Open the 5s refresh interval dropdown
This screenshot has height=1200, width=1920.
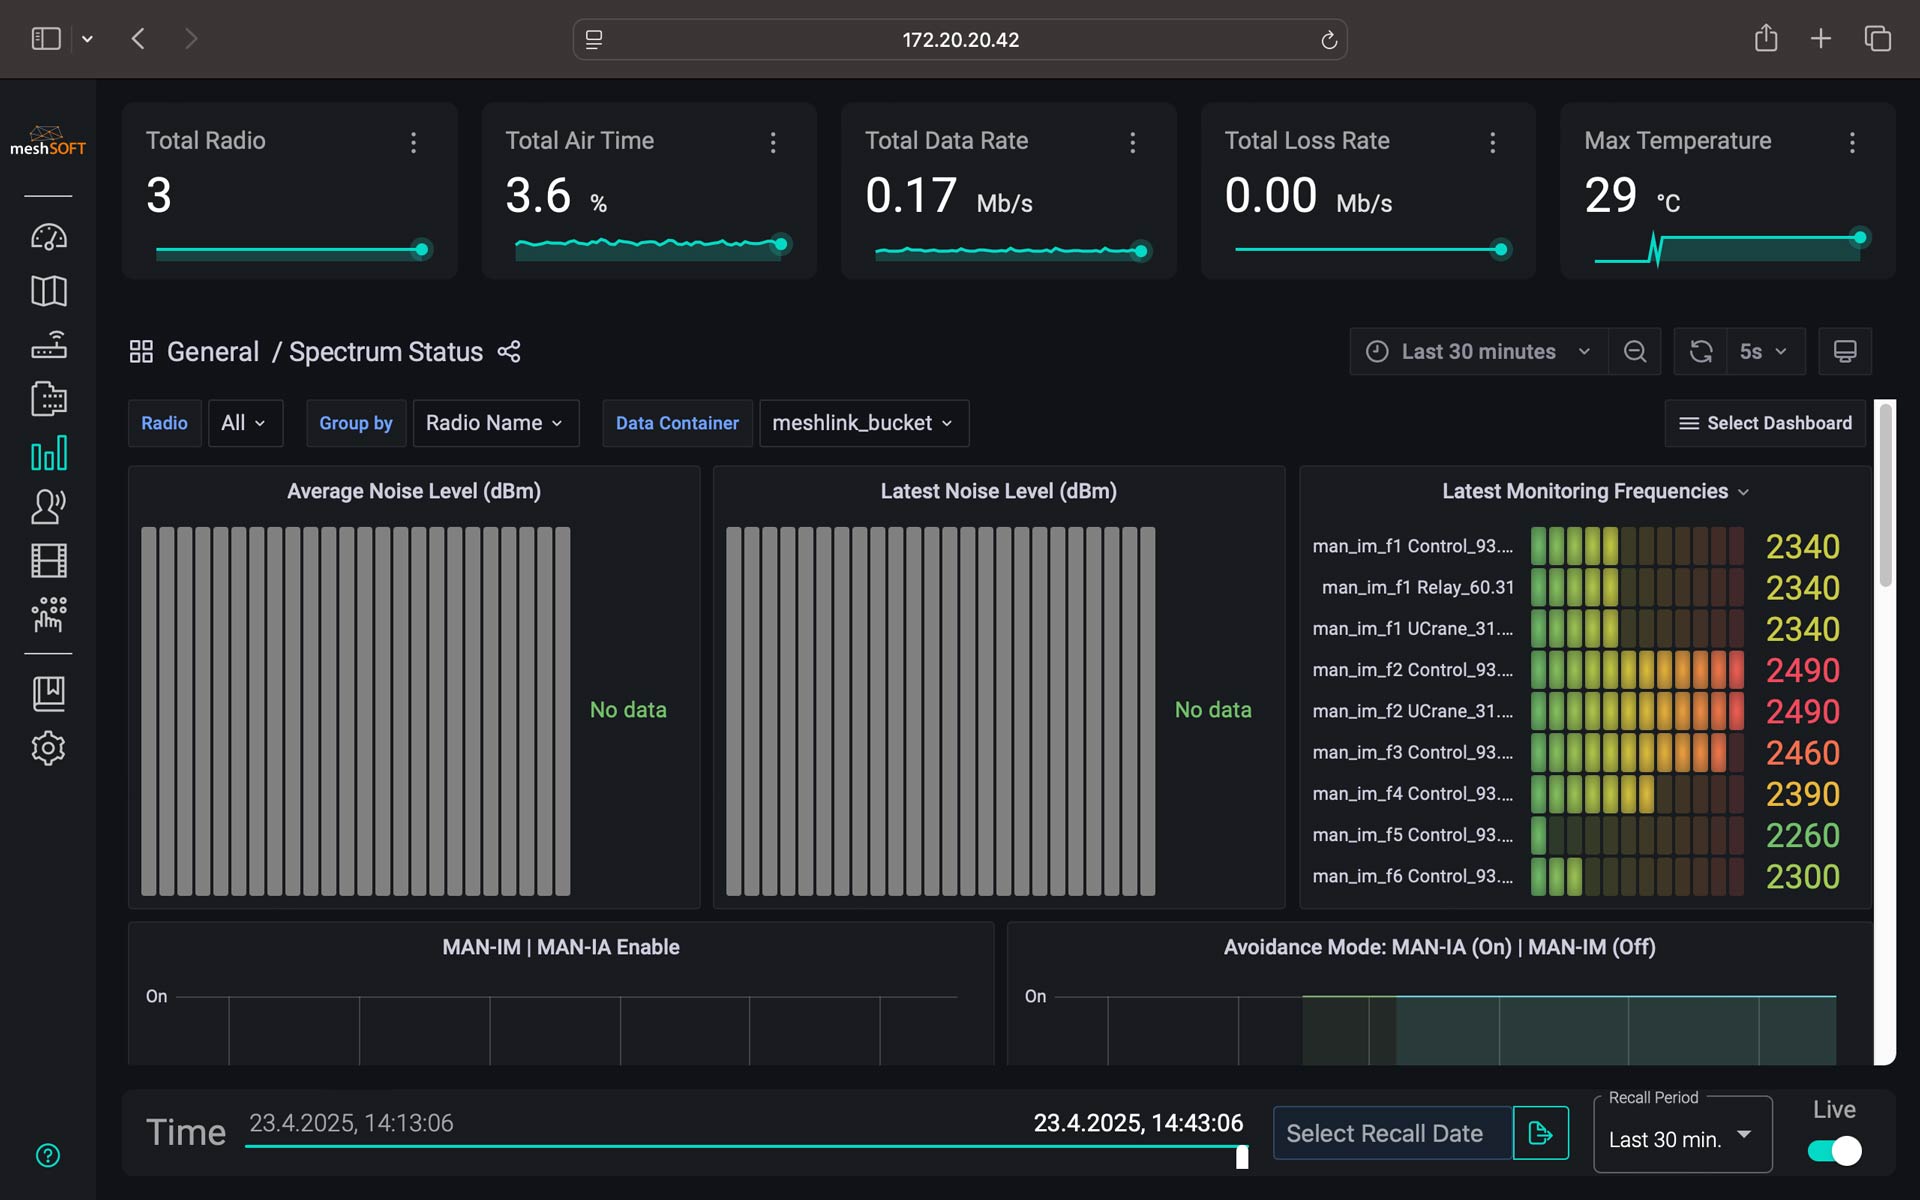(x=1765, y=352)
